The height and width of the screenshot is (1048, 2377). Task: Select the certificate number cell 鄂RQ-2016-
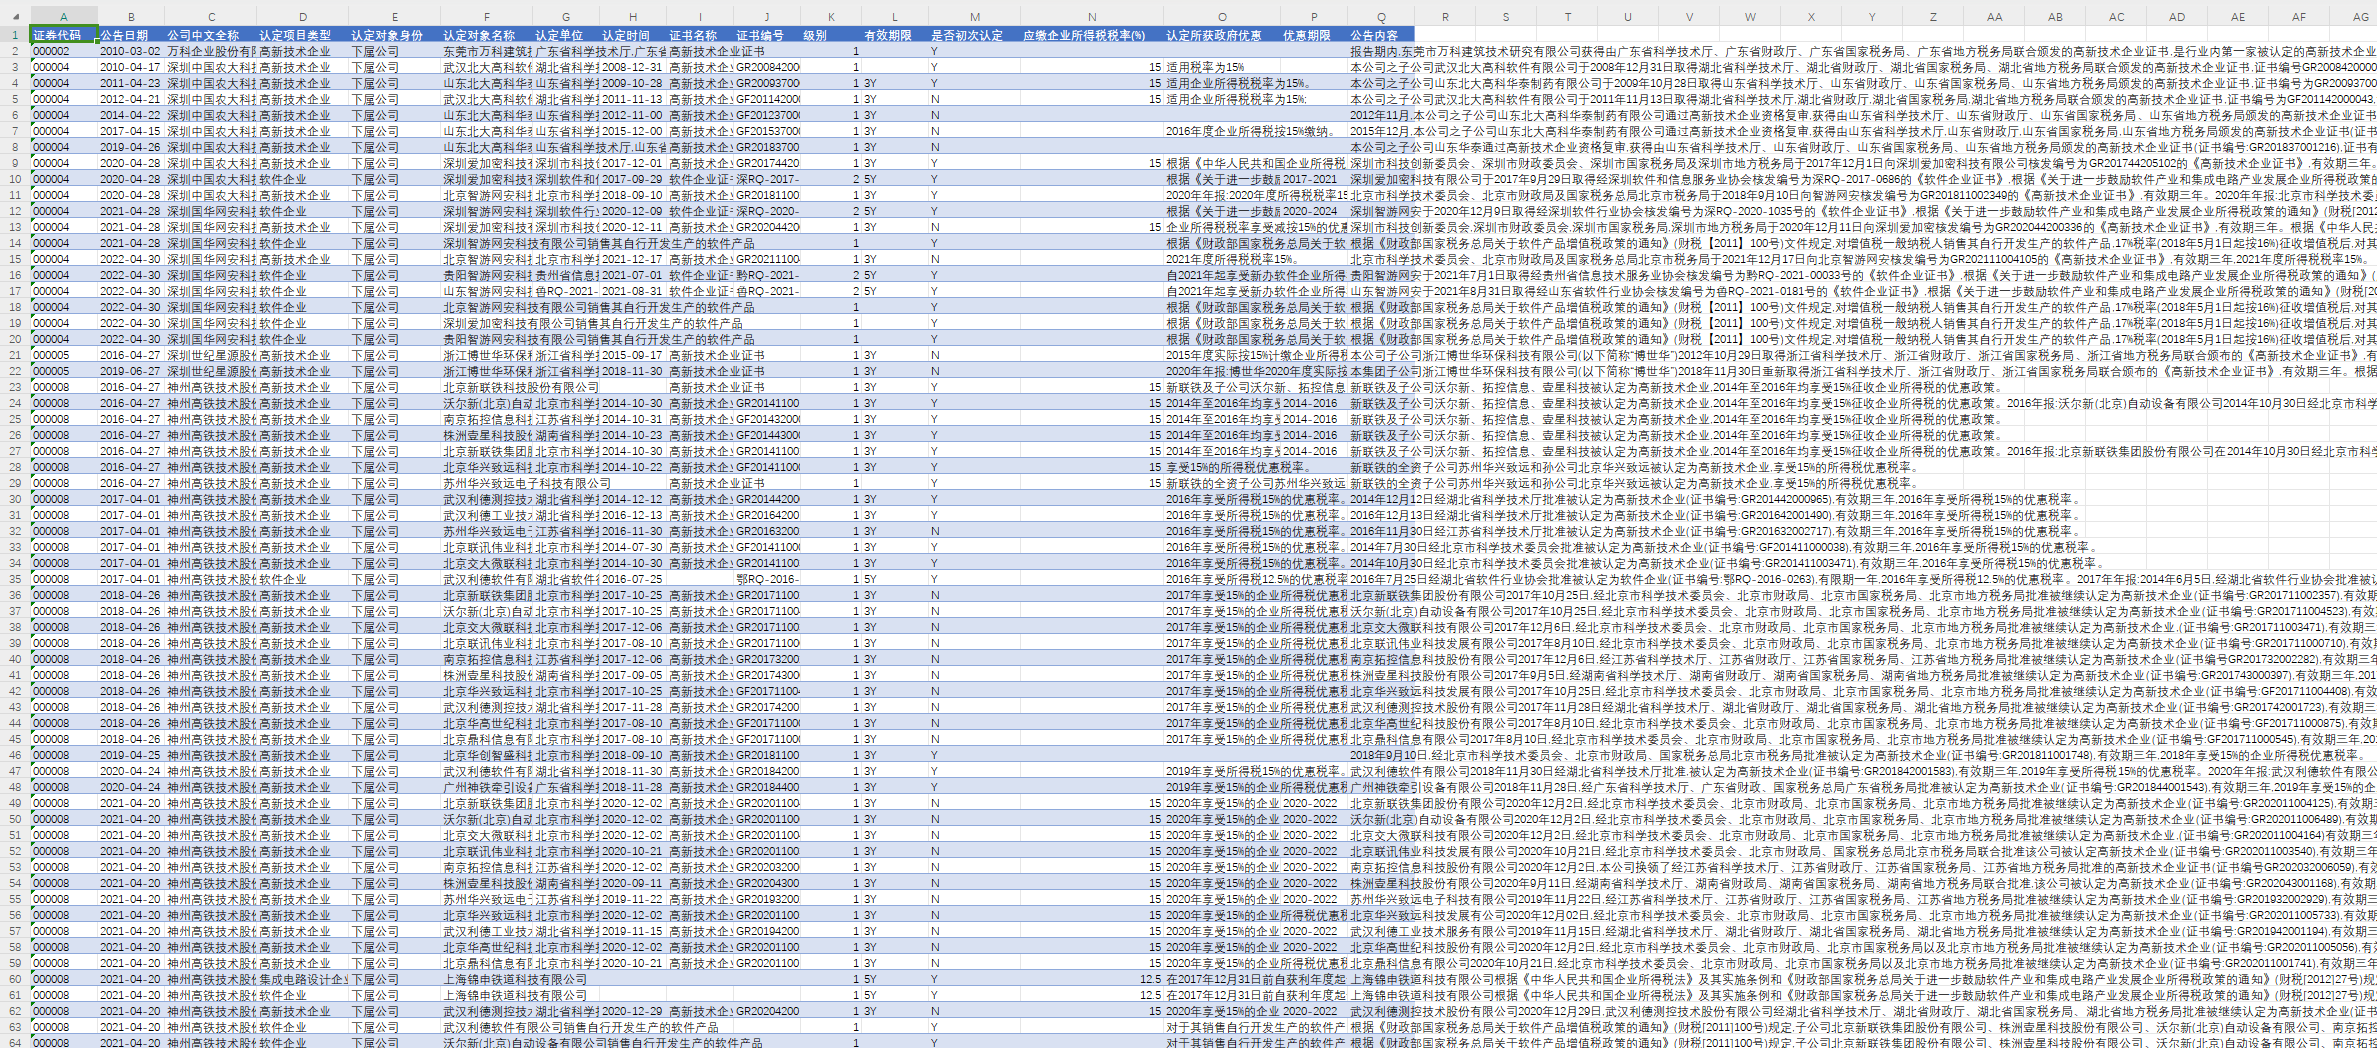[x=767, y=579]
